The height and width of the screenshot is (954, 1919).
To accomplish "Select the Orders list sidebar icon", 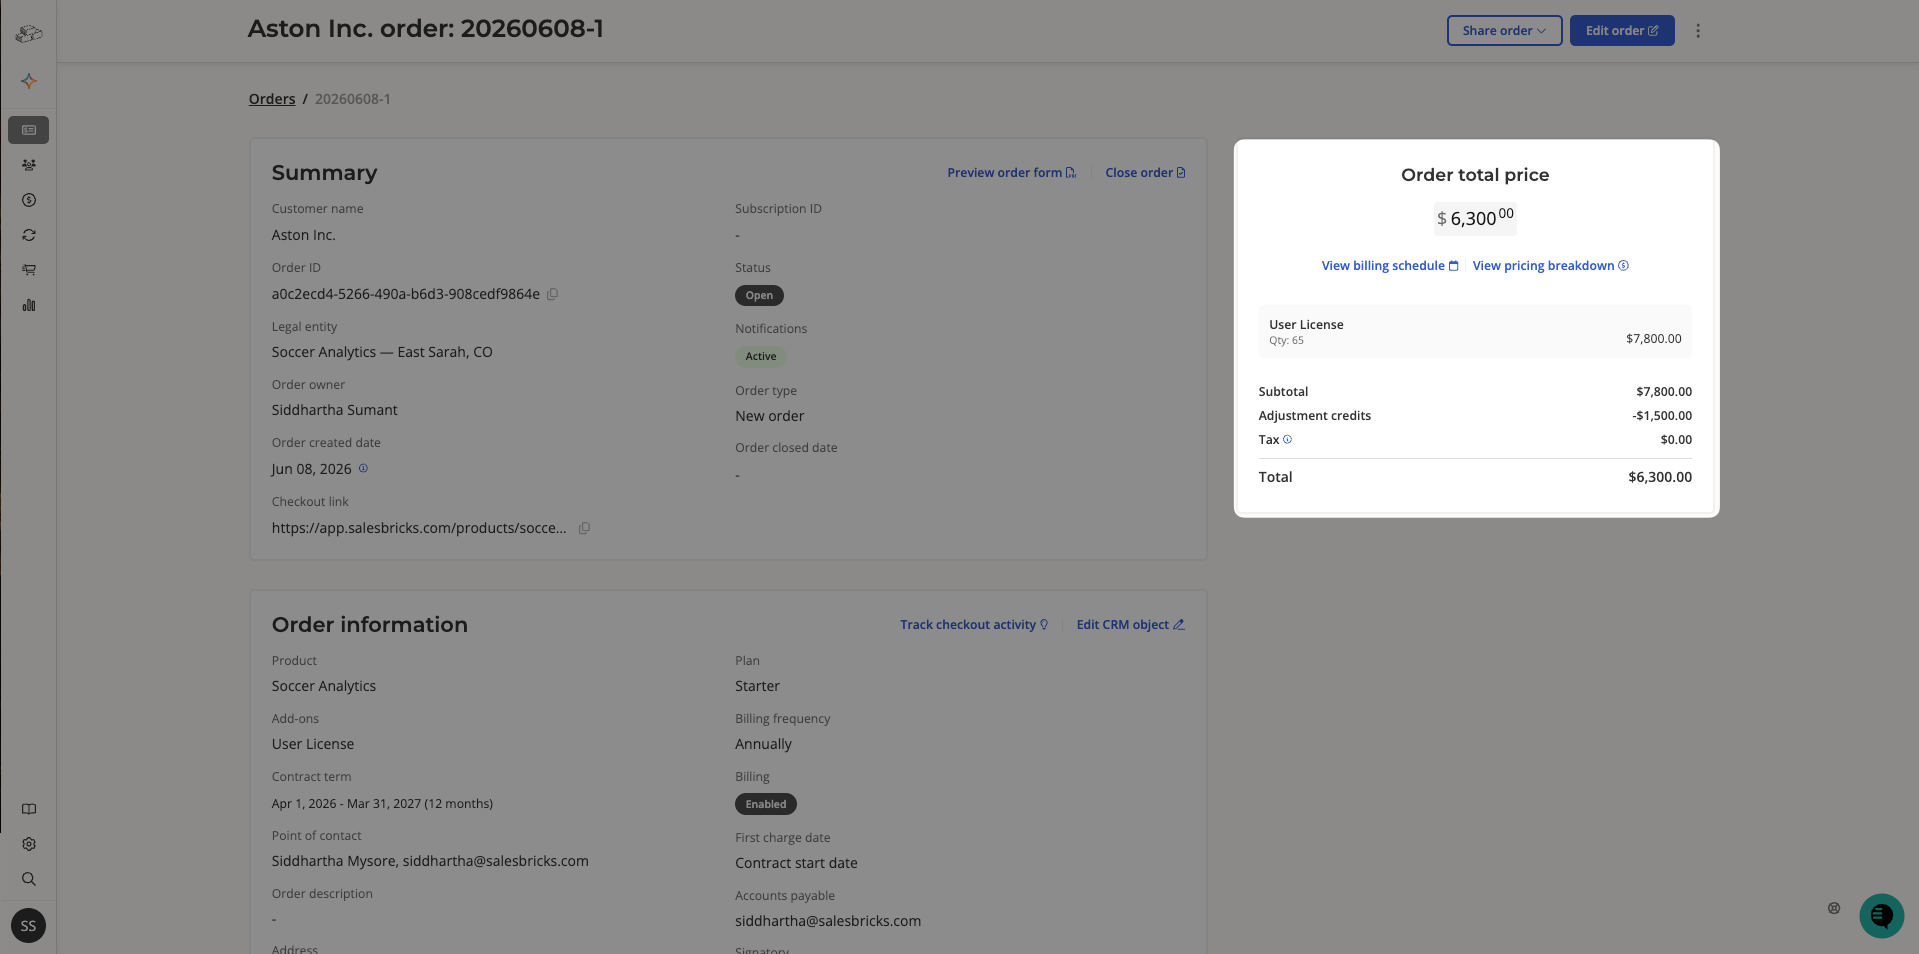I will (29, 130).
